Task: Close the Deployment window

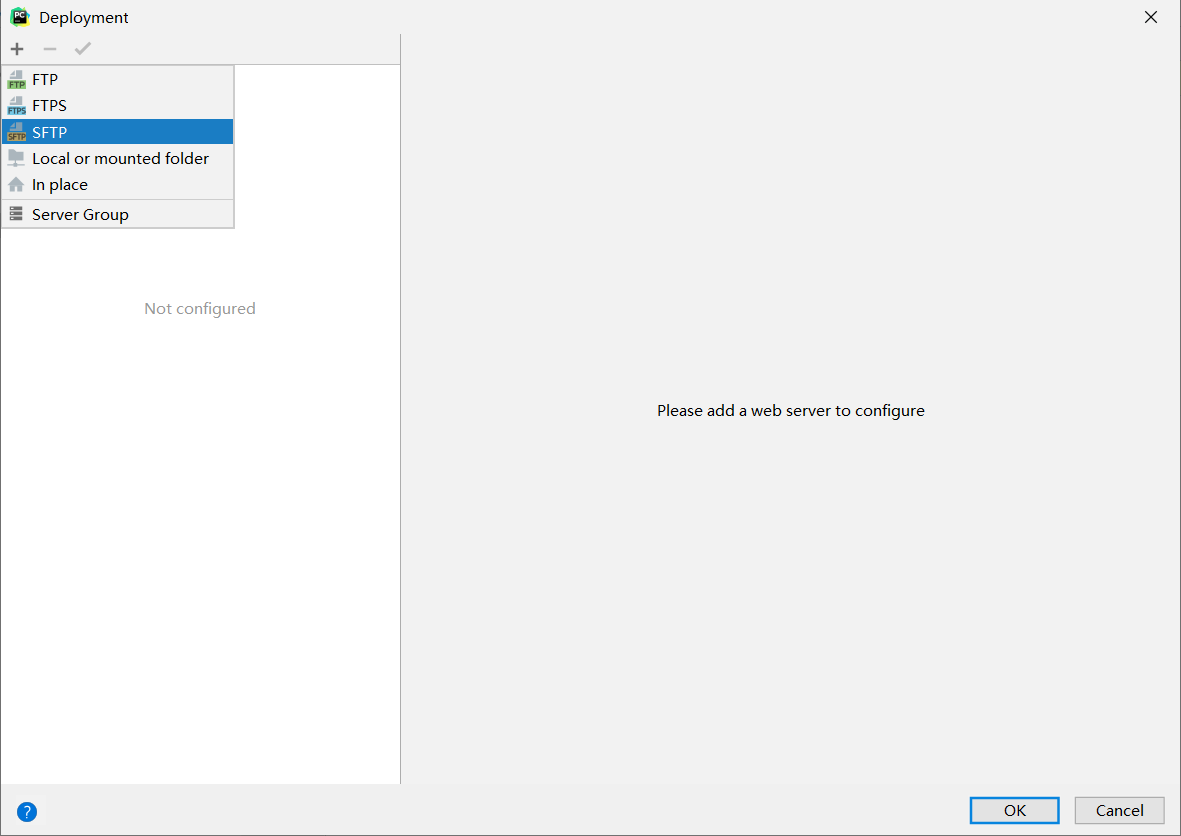Action: (x=1151, y=17)
